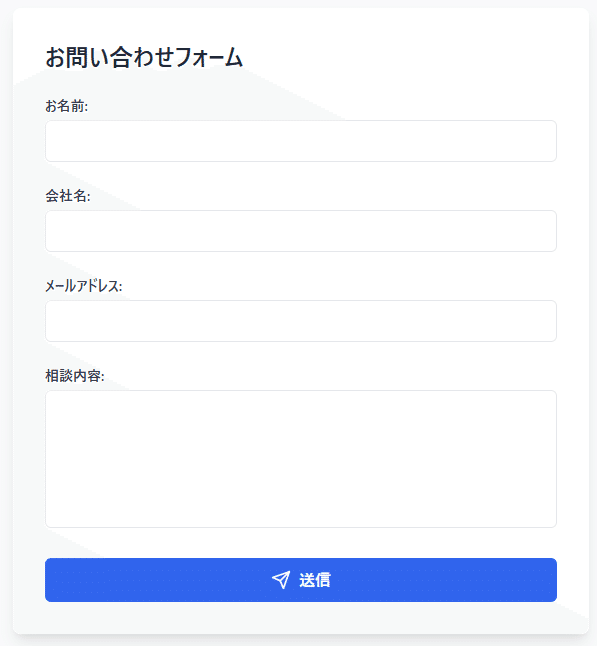Screen dimensions: 597x646
Task: Click the paper plane send icon
Action: tap(281, 580)
